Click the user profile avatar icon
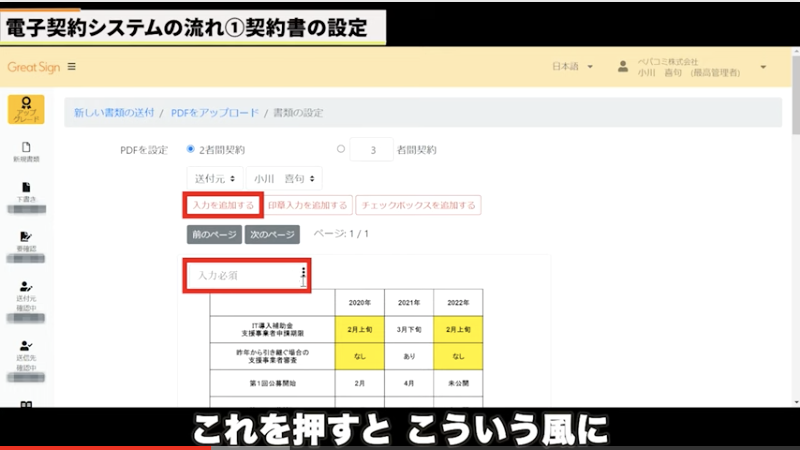 (623, 67)
